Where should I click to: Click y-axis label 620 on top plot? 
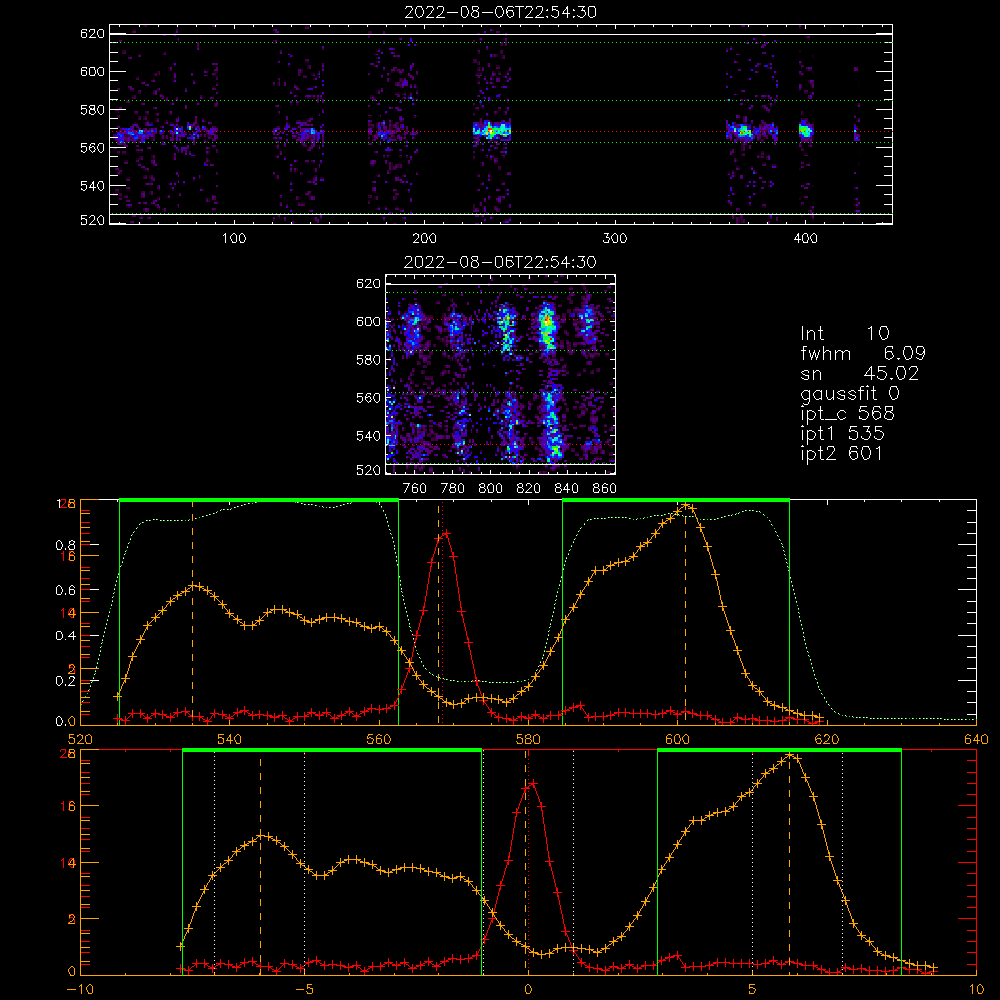[x=92, y=34]
